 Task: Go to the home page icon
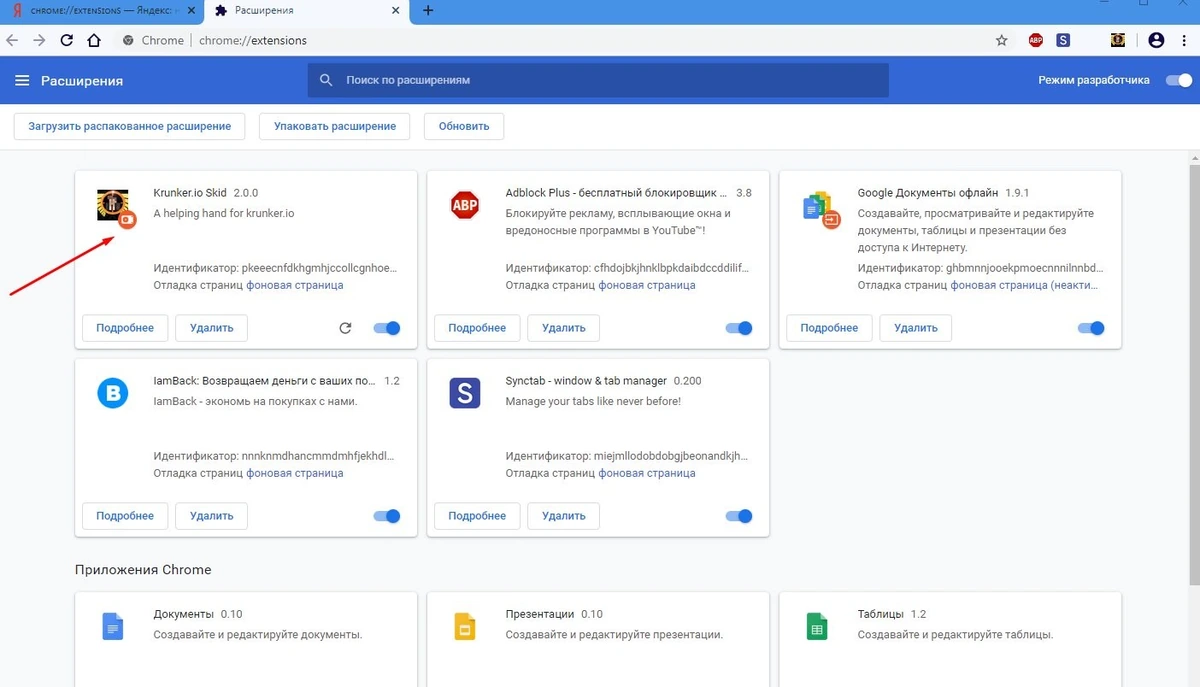point(94,40)
